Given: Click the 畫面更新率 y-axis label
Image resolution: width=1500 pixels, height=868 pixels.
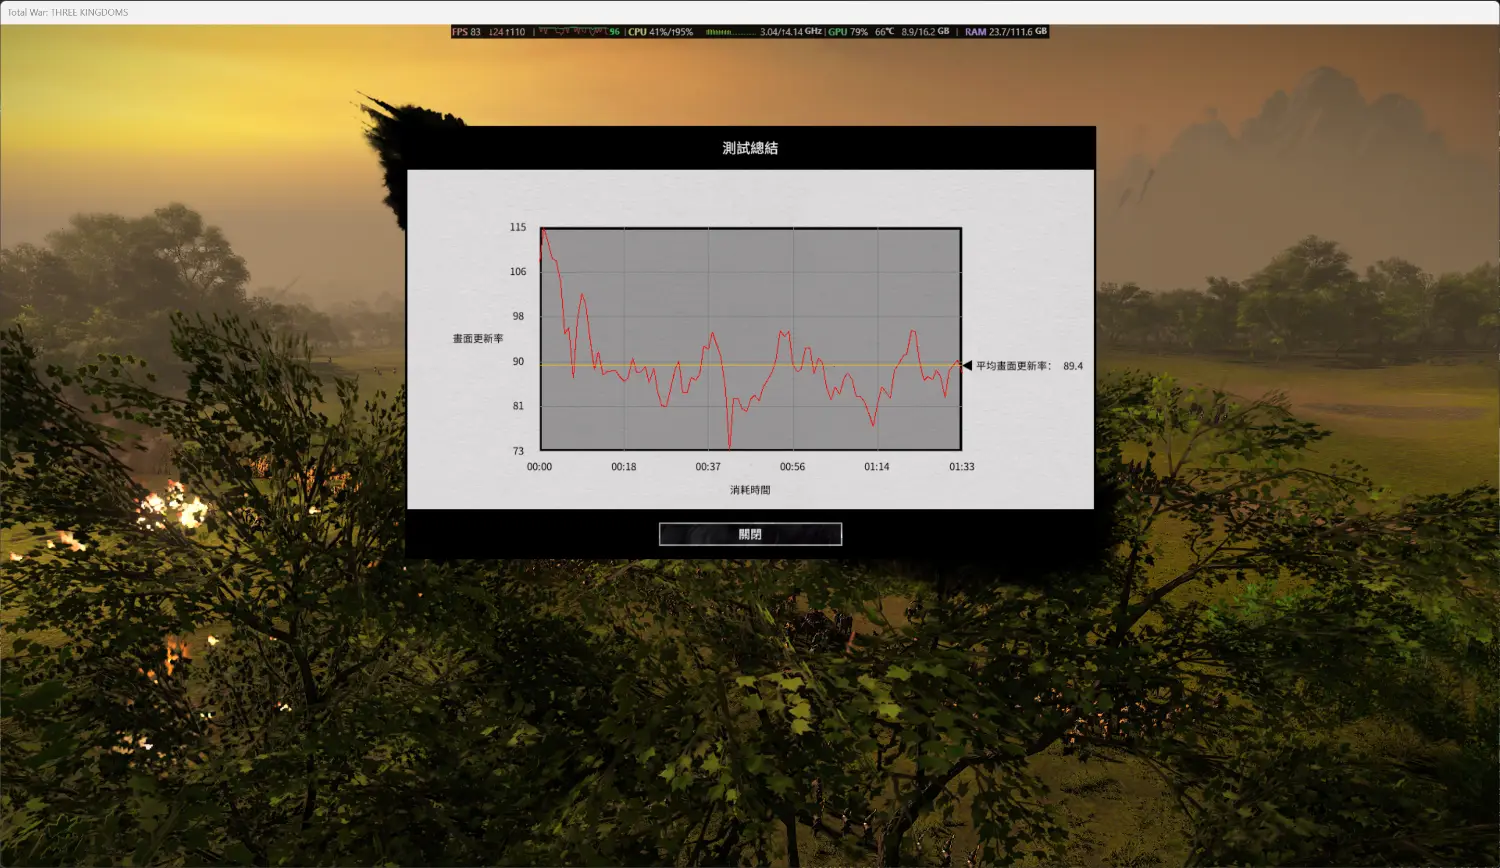Looking at the screenshot, I should tap(478, 339).
